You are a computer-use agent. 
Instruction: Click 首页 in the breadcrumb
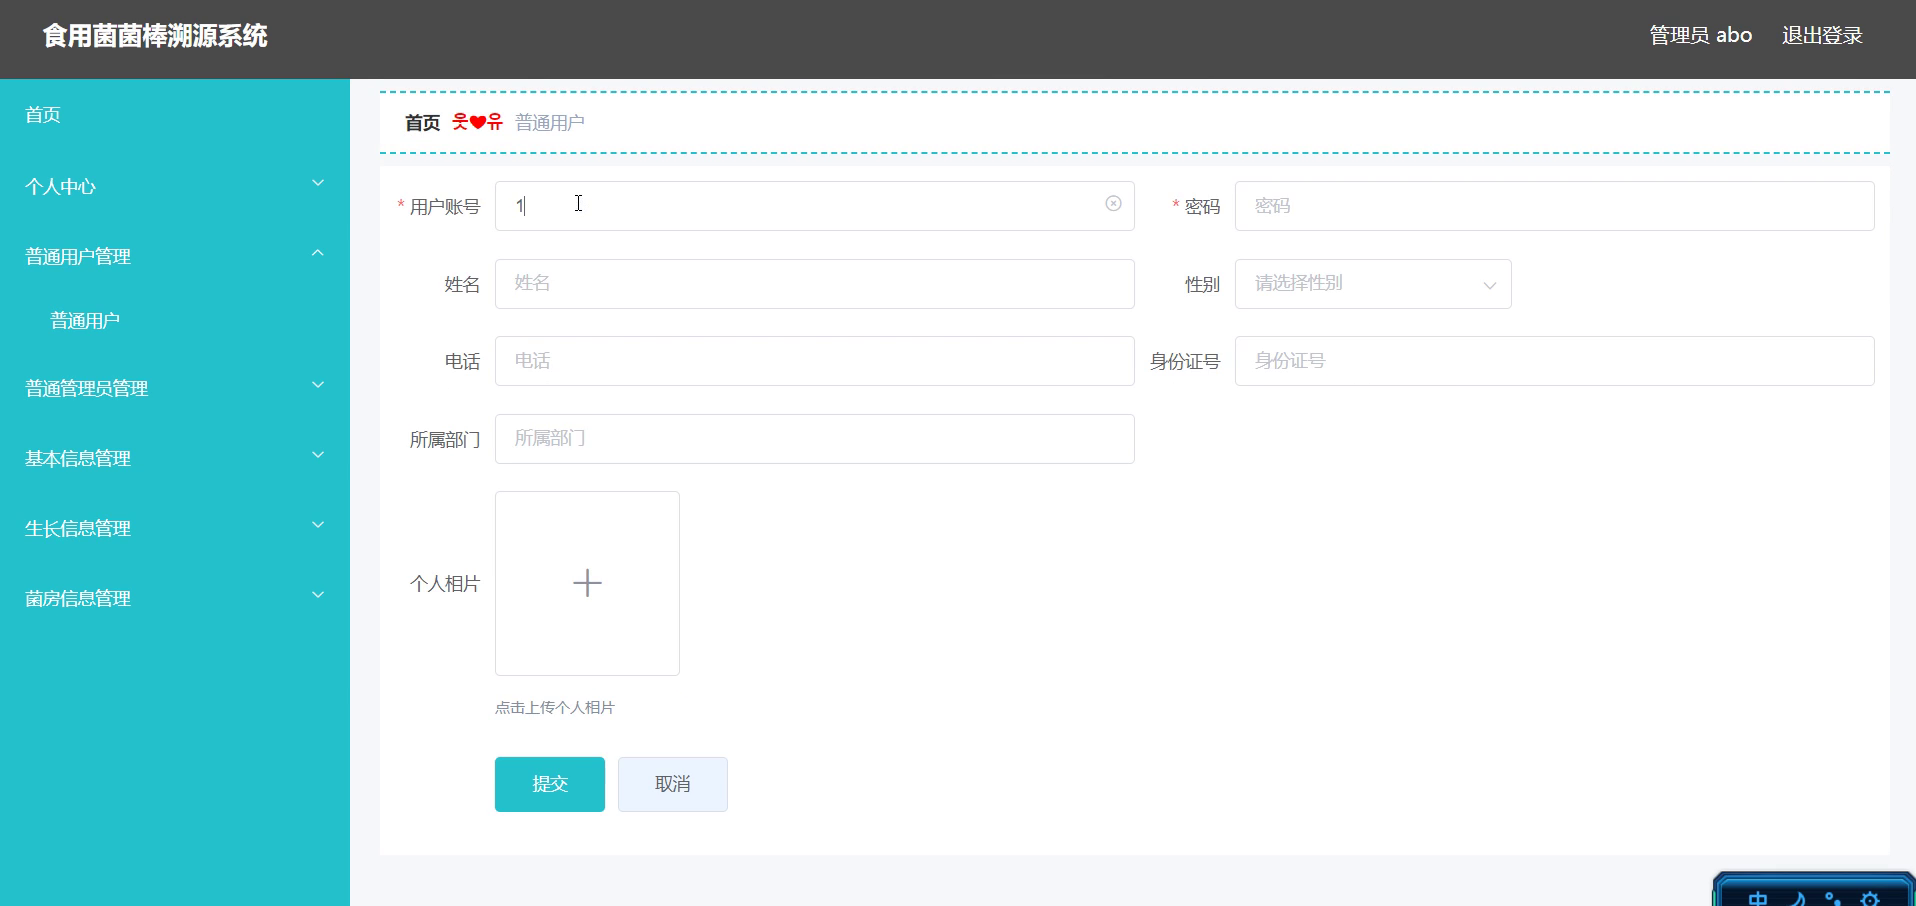(x=422, y=123)
